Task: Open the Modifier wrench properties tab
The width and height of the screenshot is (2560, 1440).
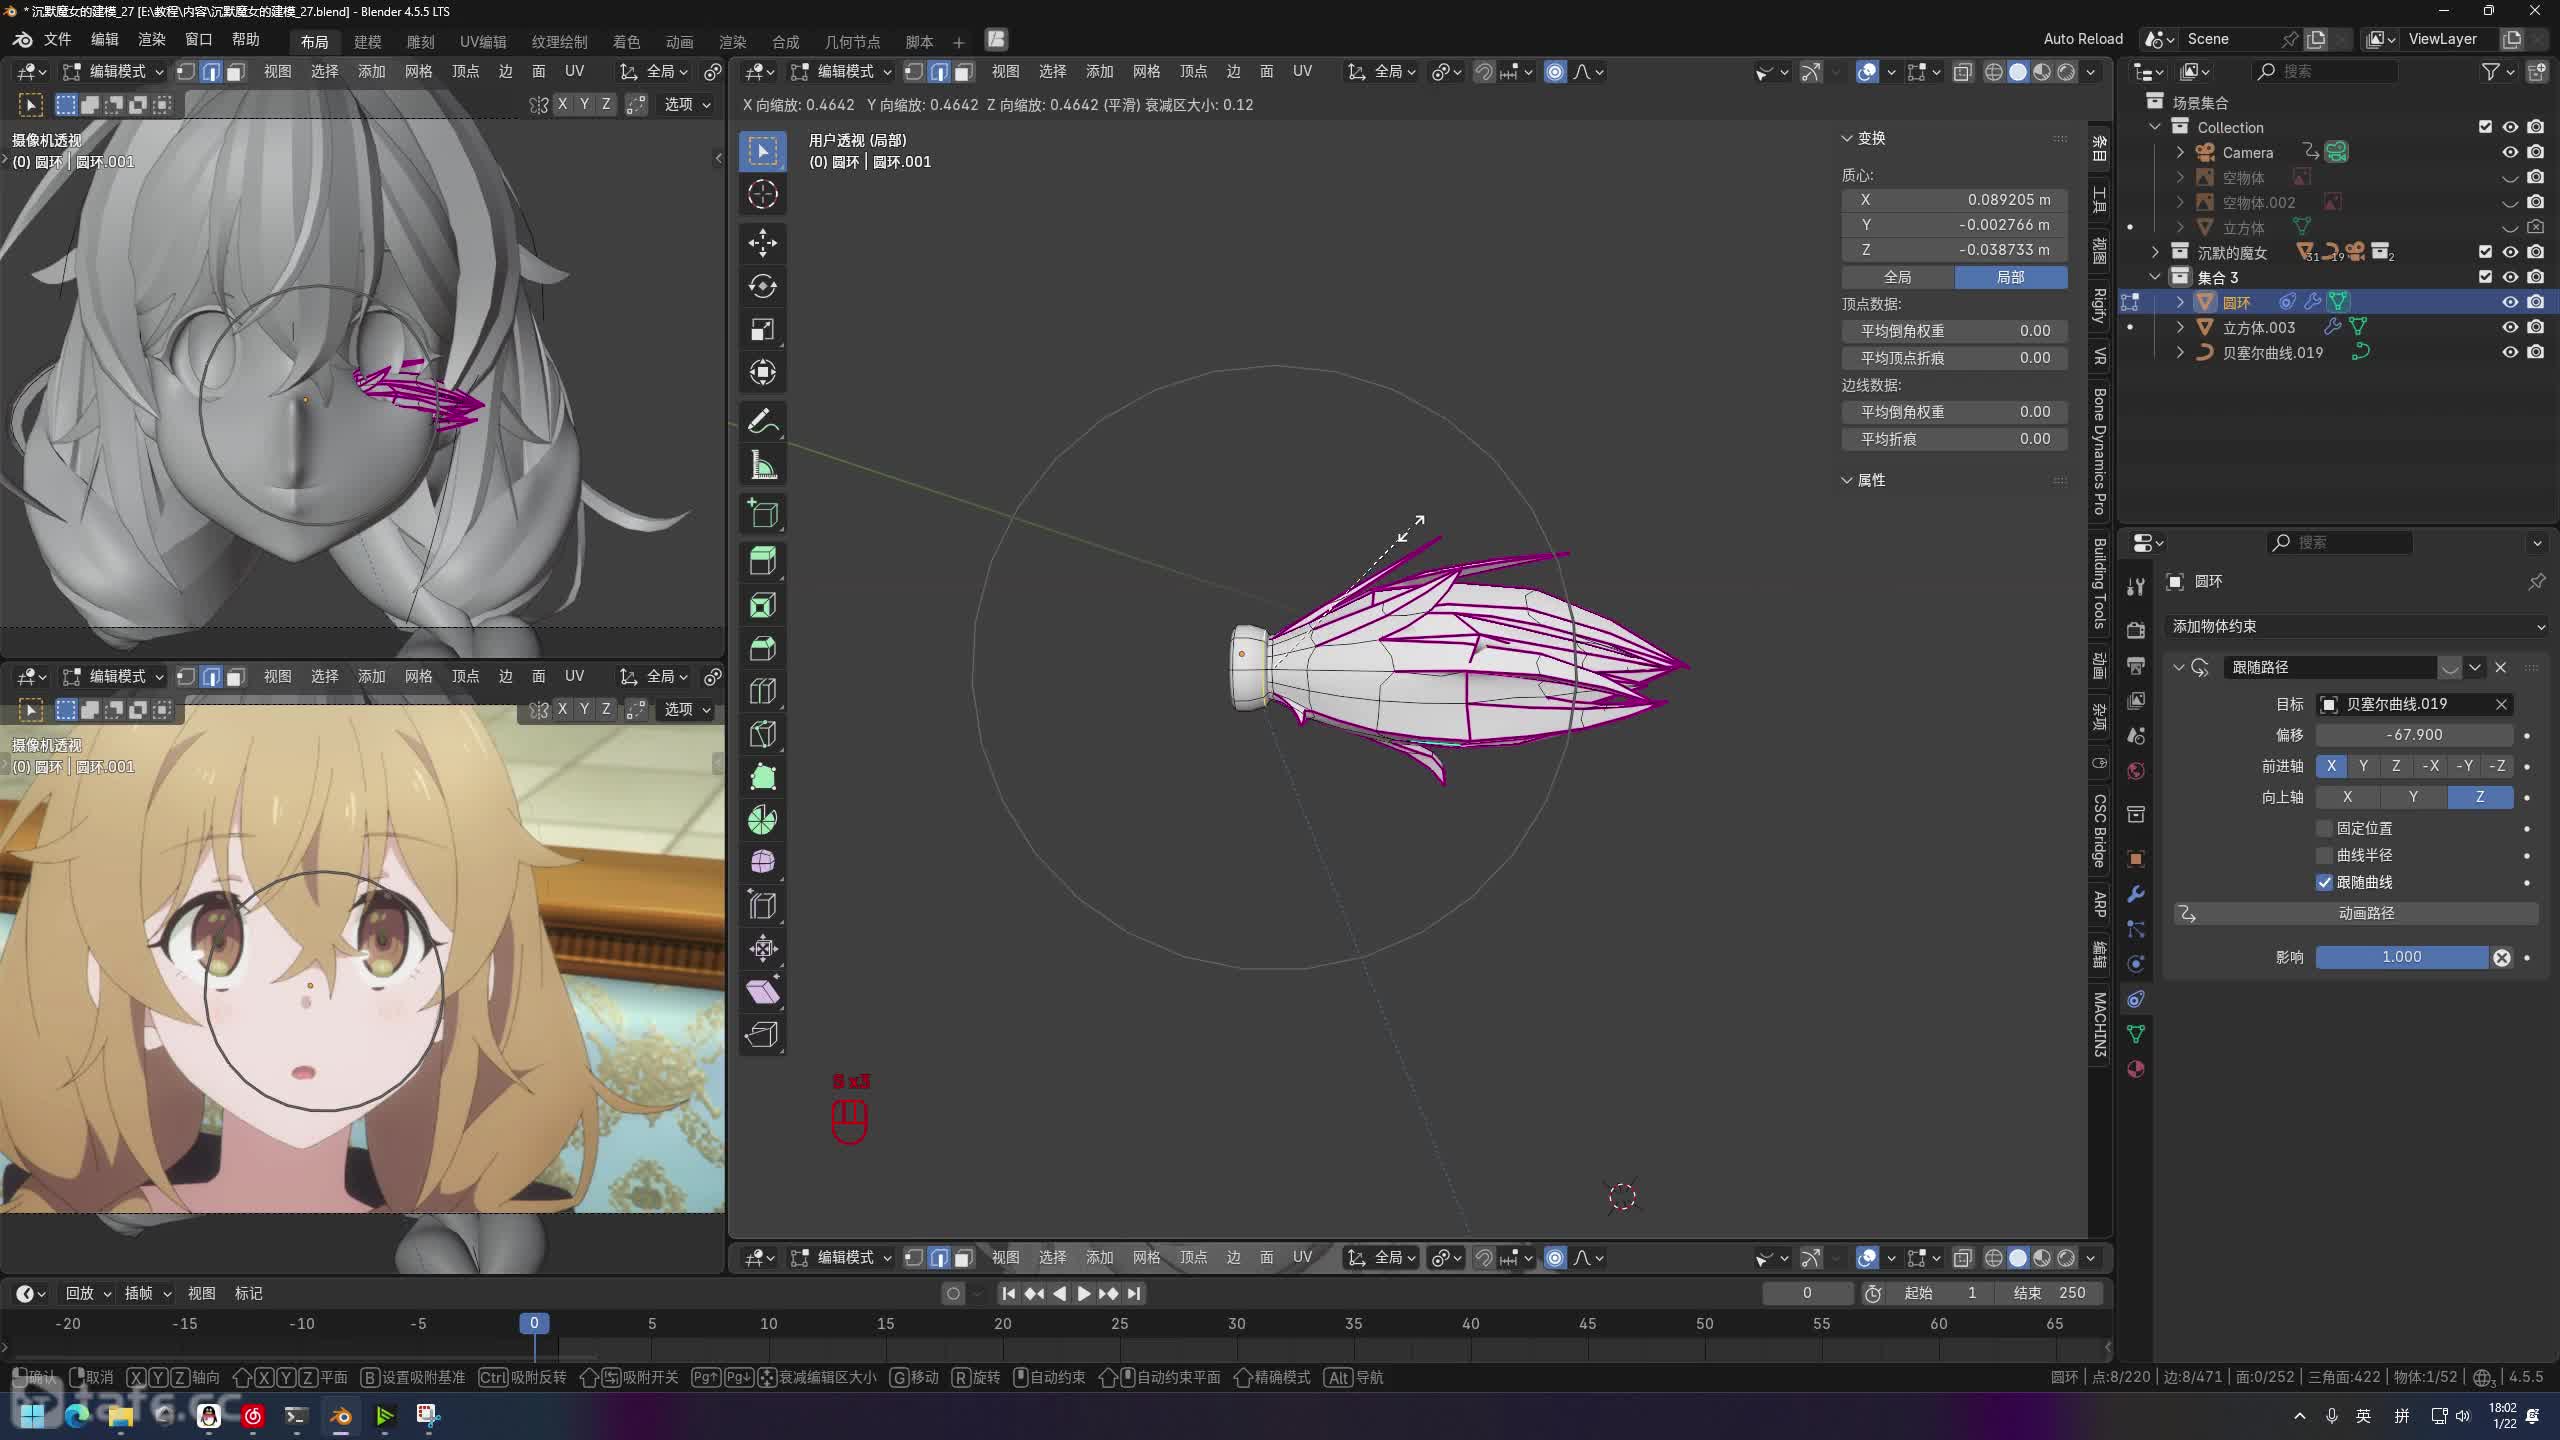Action: tap(2136, 894)
